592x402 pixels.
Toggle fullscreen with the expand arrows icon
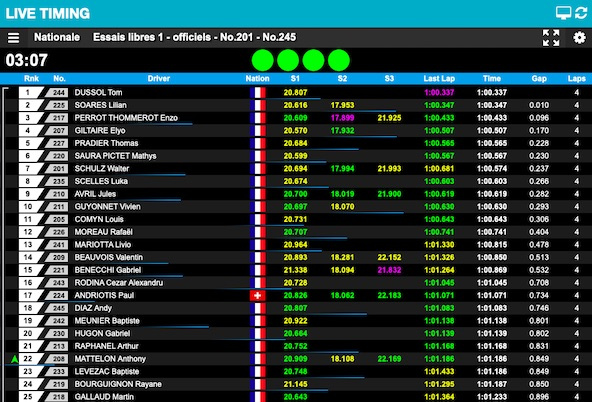[x=551, y=38]
